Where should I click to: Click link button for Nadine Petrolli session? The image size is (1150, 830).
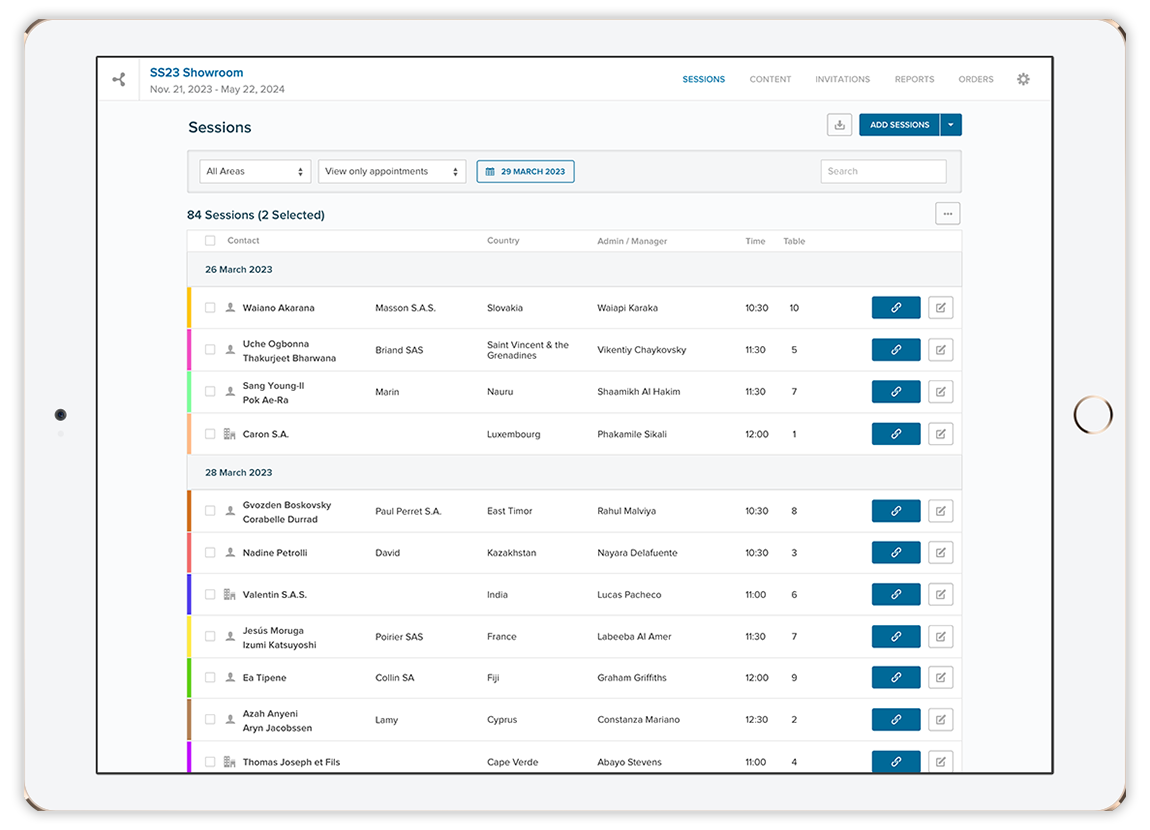pos(896,553)
